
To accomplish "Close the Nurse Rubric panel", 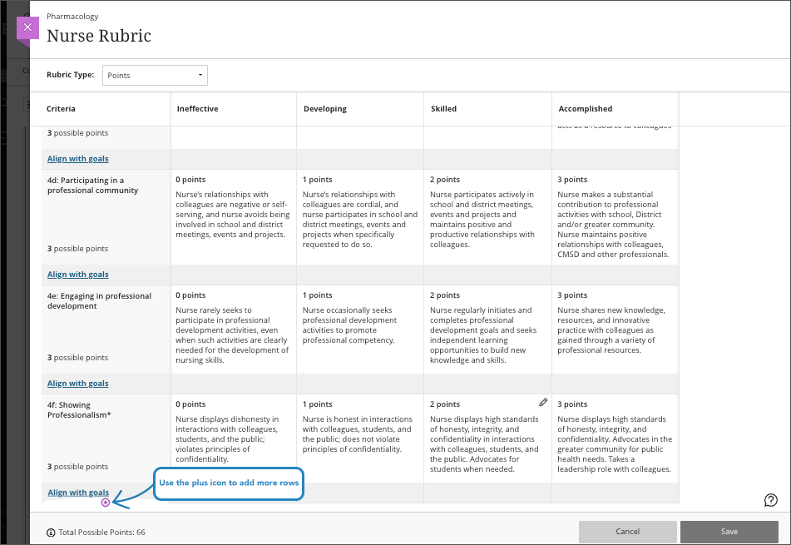I will pos(27,28).
